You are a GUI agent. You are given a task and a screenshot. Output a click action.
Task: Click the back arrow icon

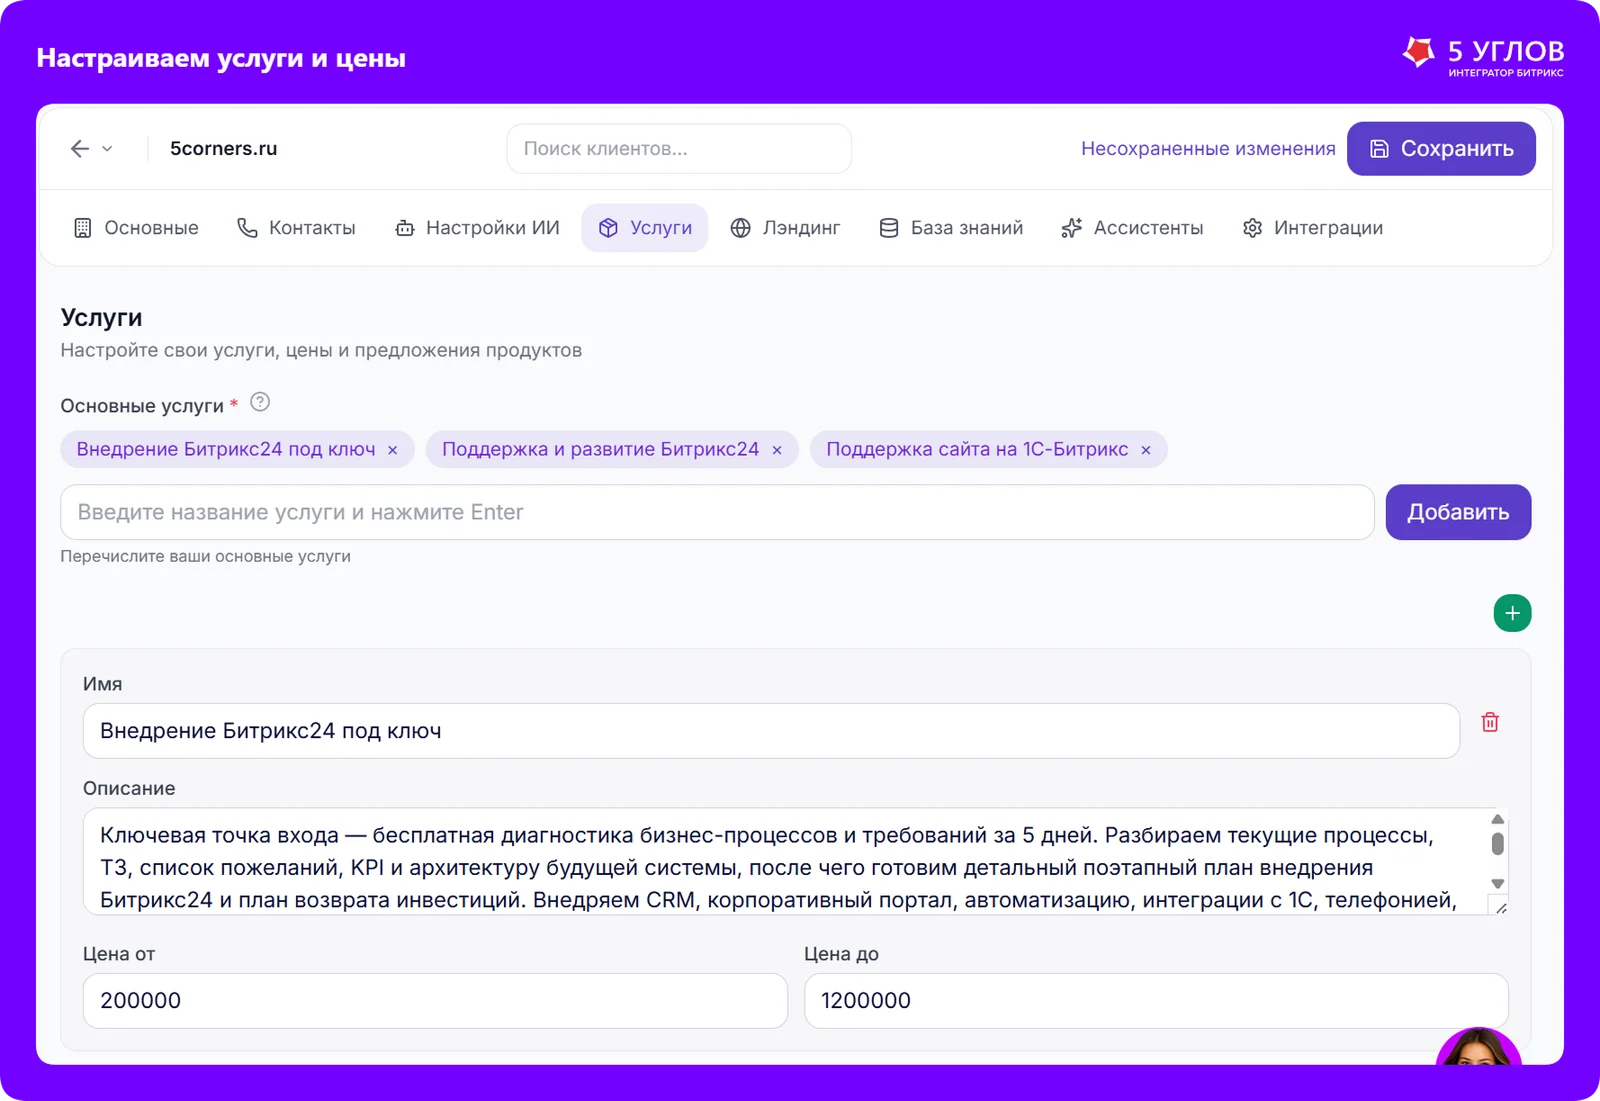click(x=80, y=149)
